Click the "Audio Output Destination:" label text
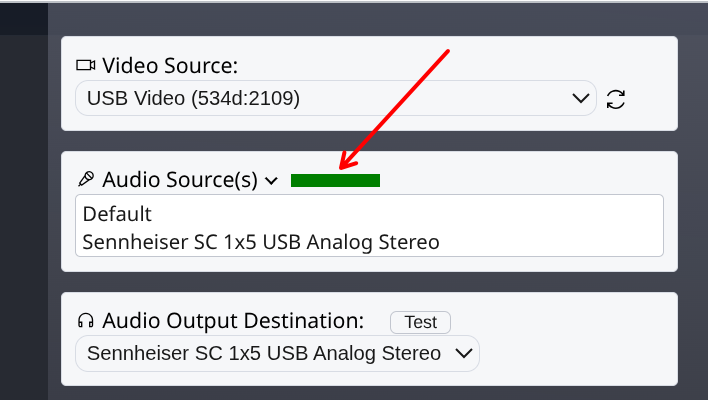The width and height of the screenshot is (708, 400). [232, 321]
